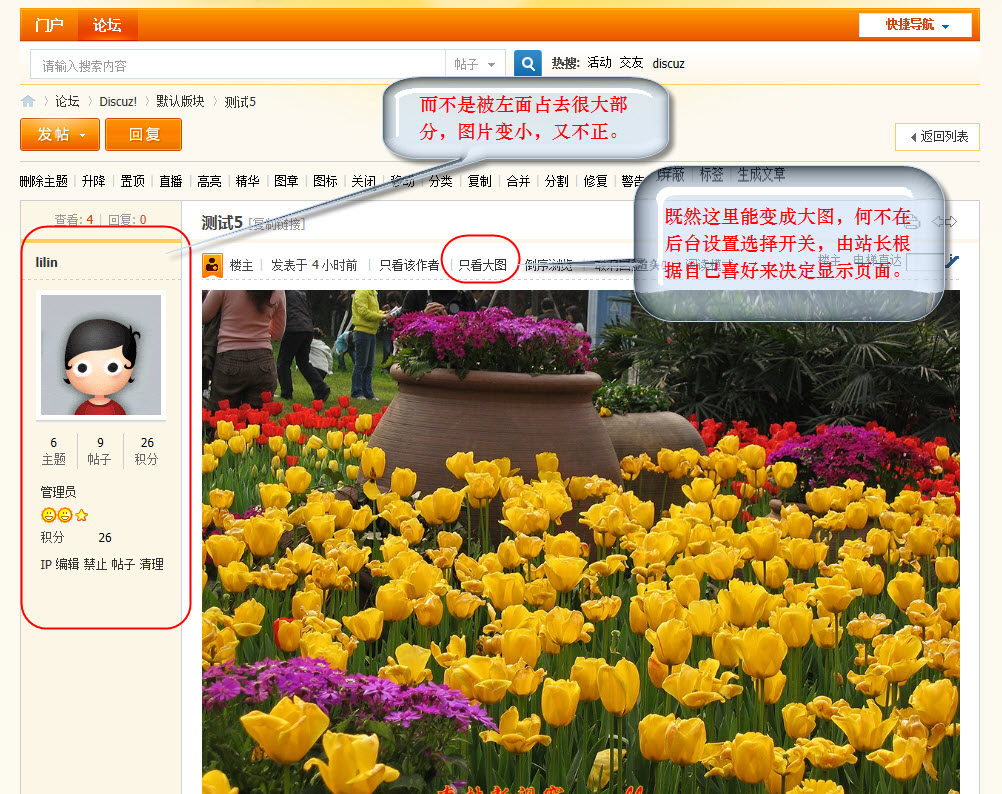Click 图章 moderation option

[x=286, y=181]
